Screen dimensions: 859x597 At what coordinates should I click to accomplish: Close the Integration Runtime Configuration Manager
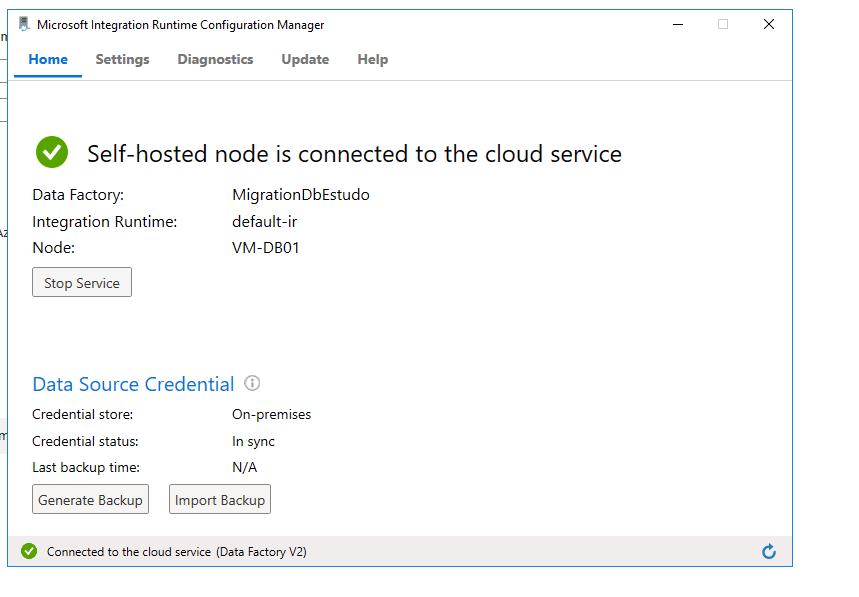769,24
